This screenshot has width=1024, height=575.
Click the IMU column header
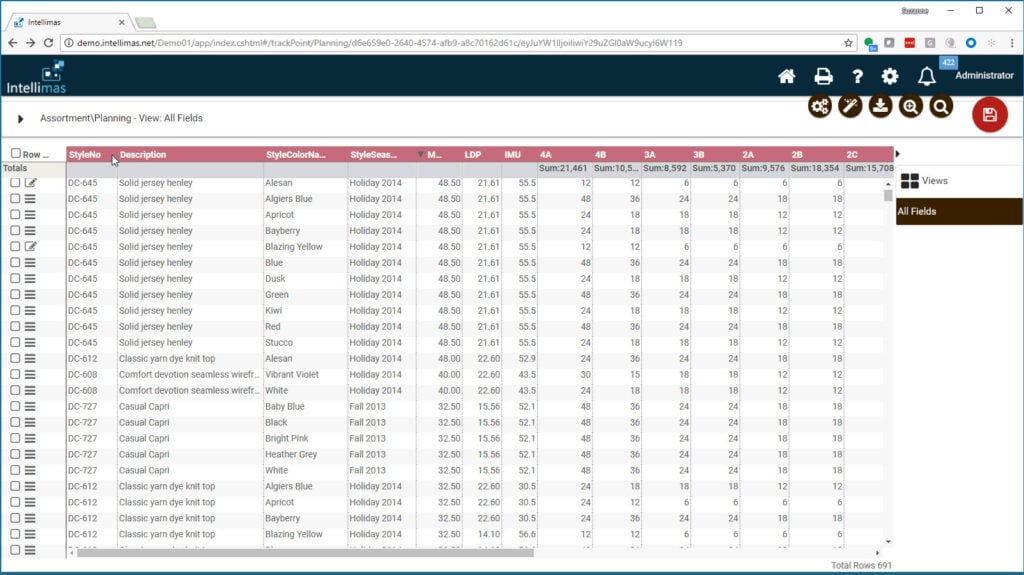[x=513, y=155]
